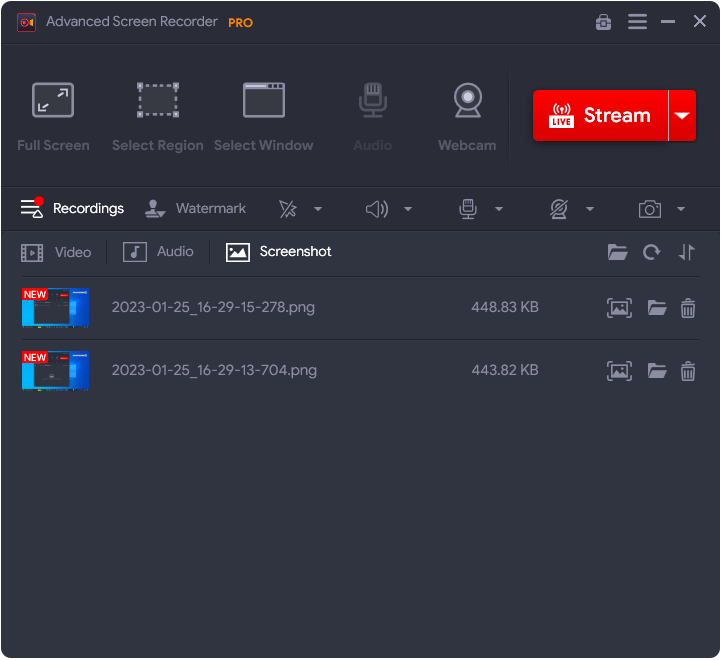This screenshot has width=722, height=660.
Task: Open file location of 16-29-13-704.png
Action: [657, 371]
